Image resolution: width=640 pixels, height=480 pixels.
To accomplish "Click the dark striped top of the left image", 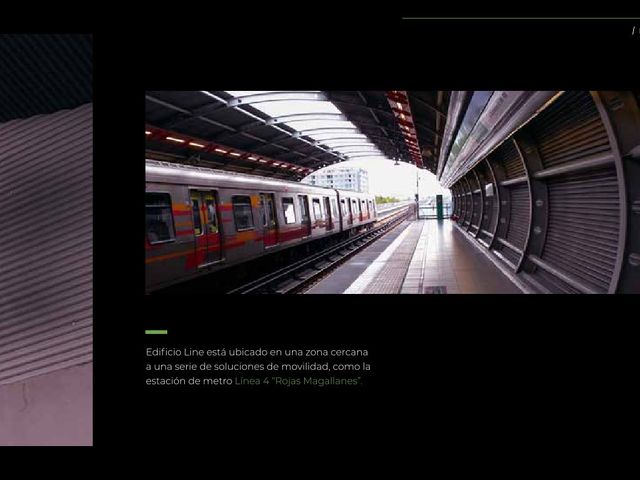I will point(46,76).
